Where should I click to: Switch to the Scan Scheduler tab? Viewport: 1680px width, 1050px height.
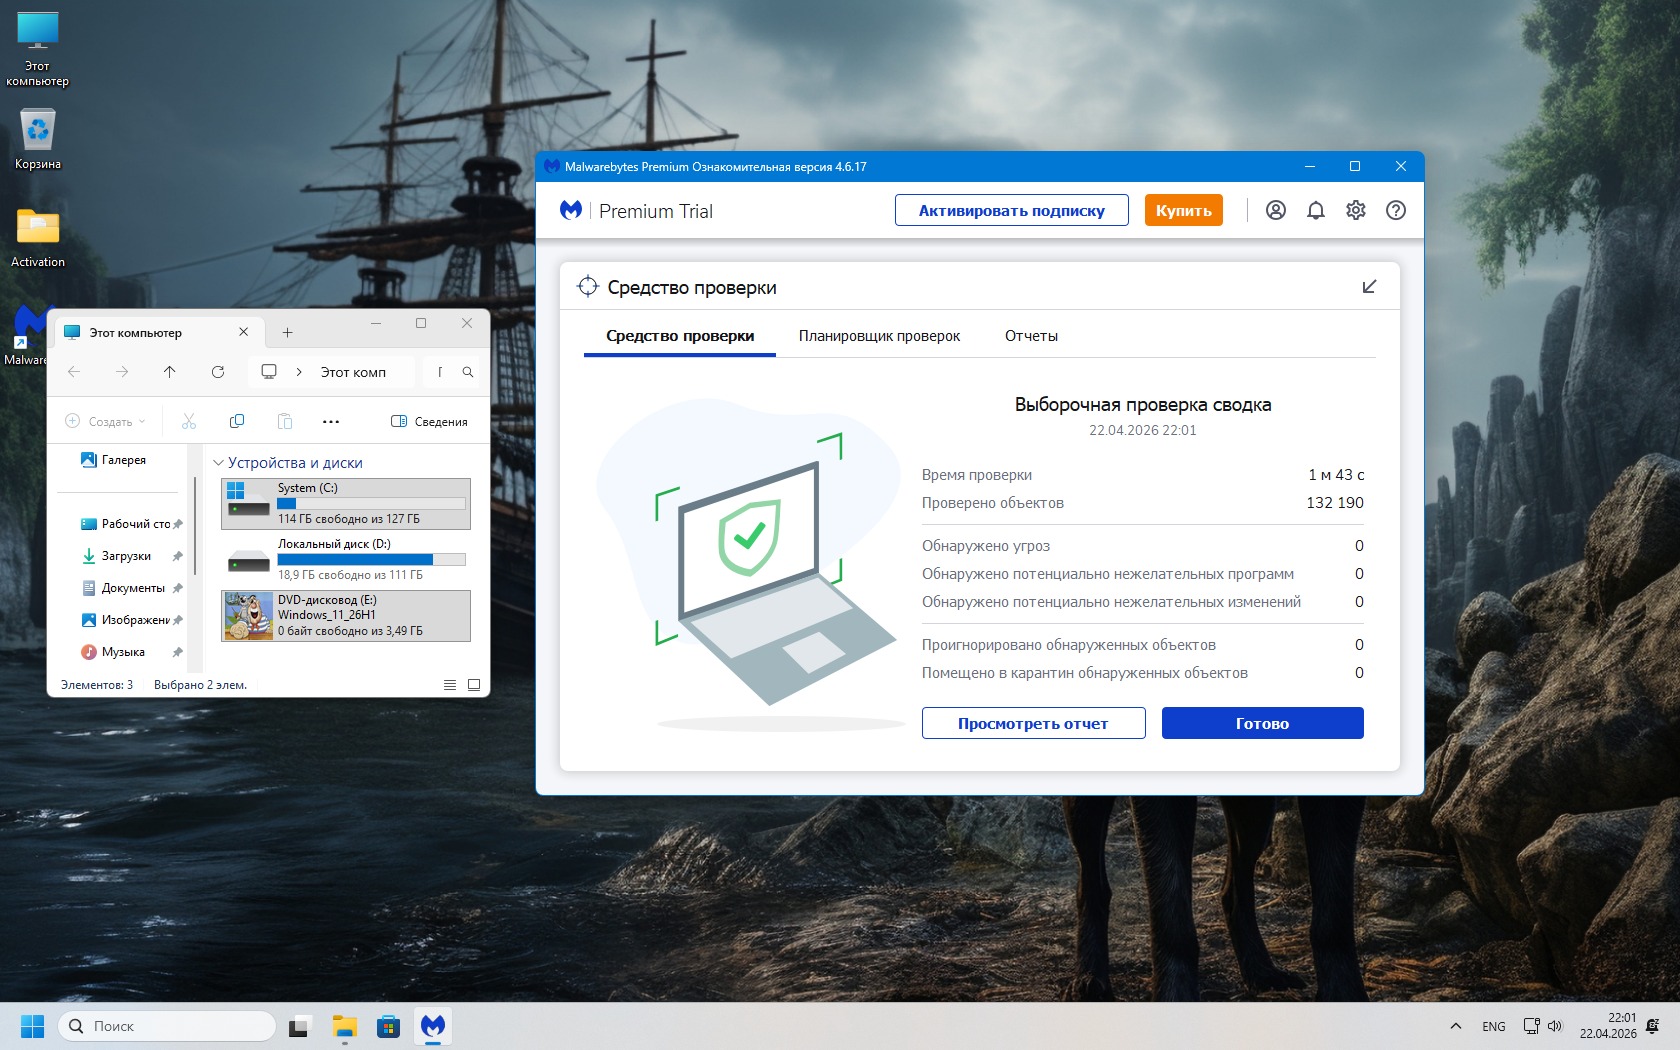click(x=879, y=336)
